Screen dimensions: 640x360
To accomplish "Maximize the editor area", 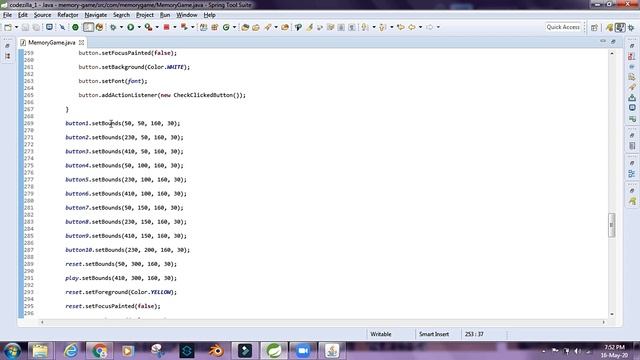I will pyautogui.click(x=613, y=41).
